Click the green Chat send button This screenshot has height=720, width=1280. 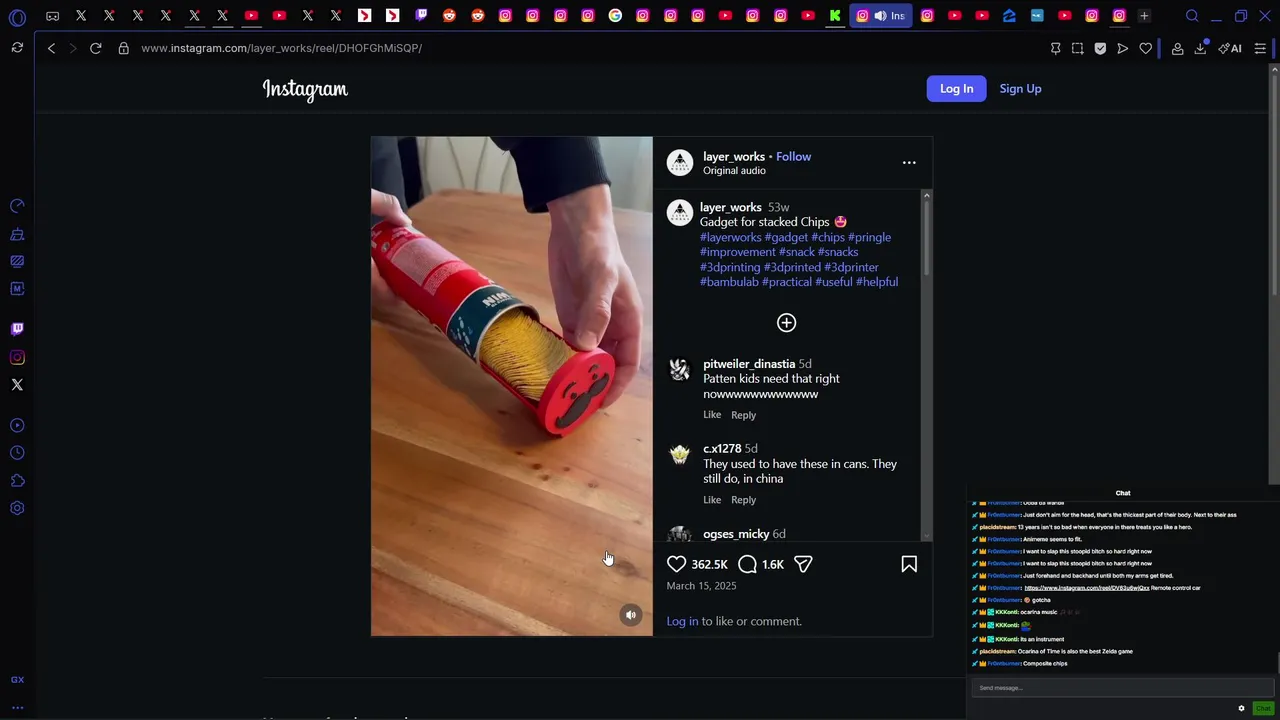pyautogui.click(x=1263, y=708)
